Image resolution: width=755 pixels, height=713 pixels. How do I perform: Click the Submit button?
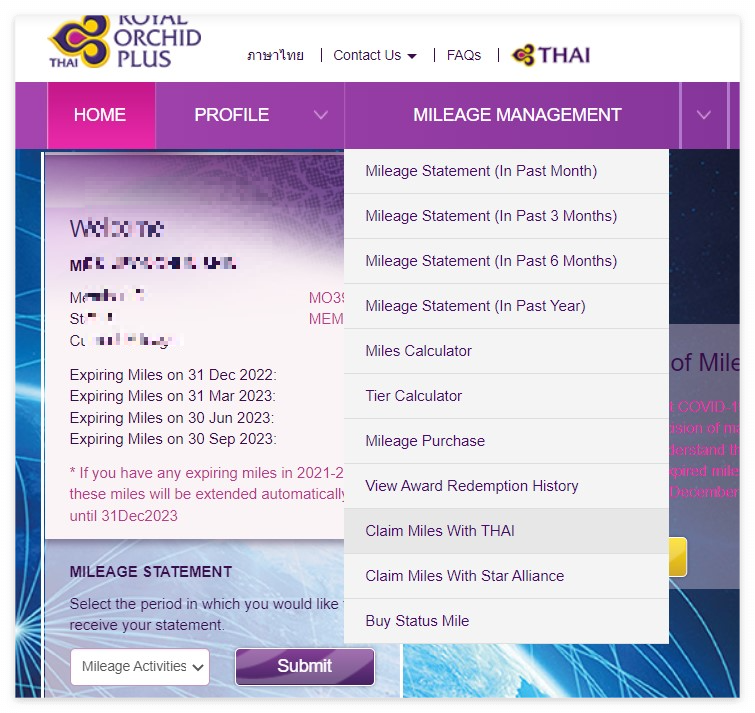coord(304,667)
